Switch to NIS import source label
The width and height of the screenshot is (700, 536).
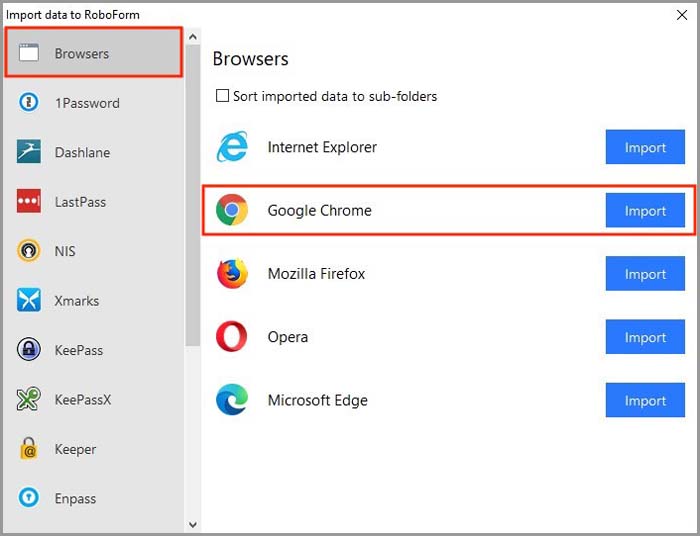tap(65, 251)
